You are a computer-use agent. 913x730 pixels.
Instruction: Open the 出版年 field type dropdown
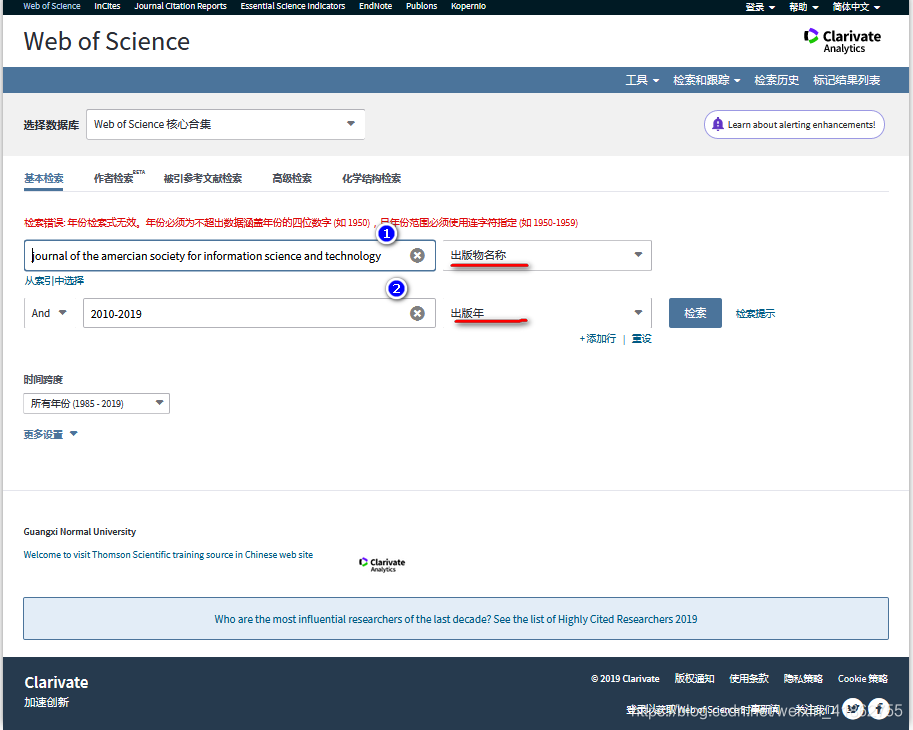click(547, 313)
